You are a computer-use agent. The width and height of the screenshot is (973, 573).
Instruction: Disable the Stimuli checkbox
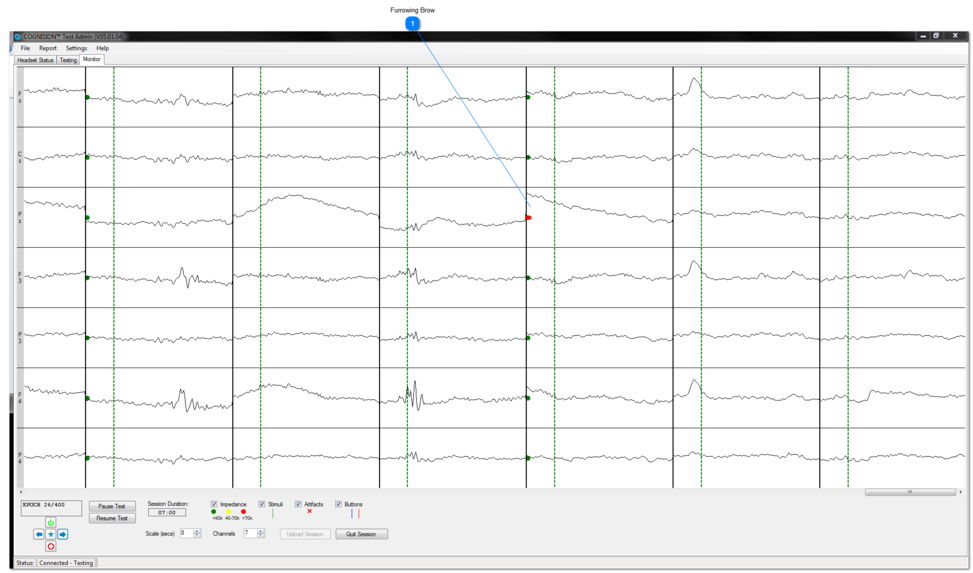(x=262, y=504)
